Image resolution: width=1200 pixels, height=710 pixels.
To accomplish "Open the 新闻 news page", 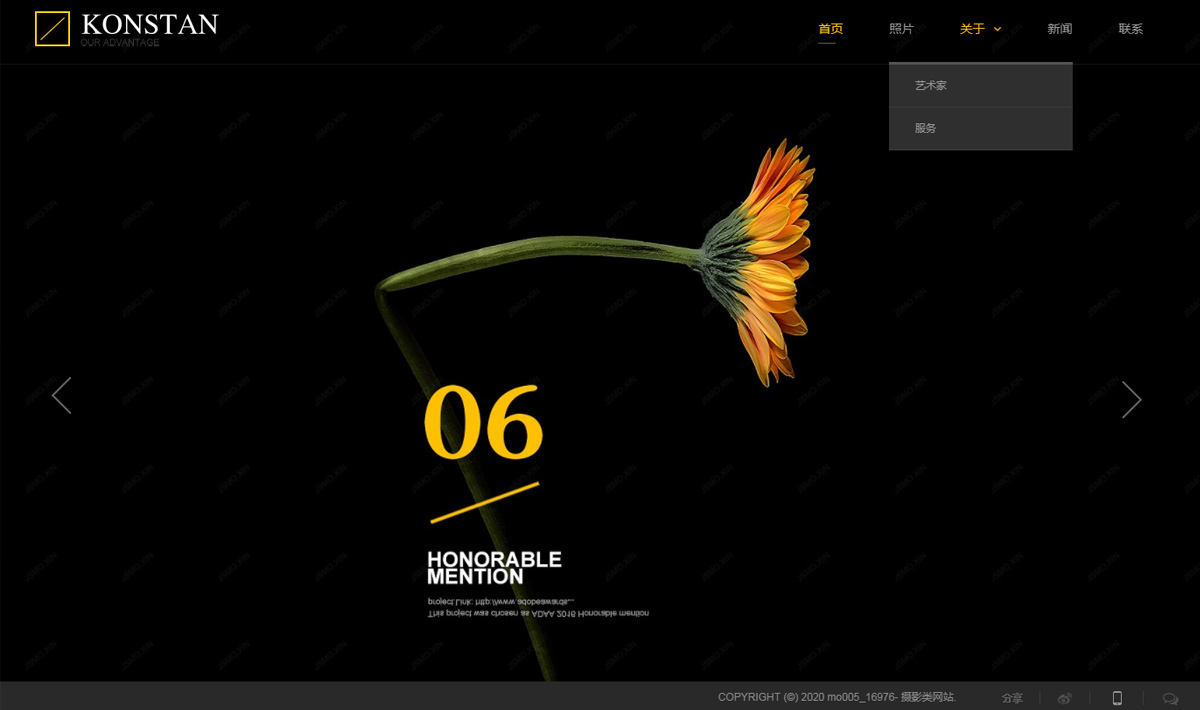I will point(1059,29).
